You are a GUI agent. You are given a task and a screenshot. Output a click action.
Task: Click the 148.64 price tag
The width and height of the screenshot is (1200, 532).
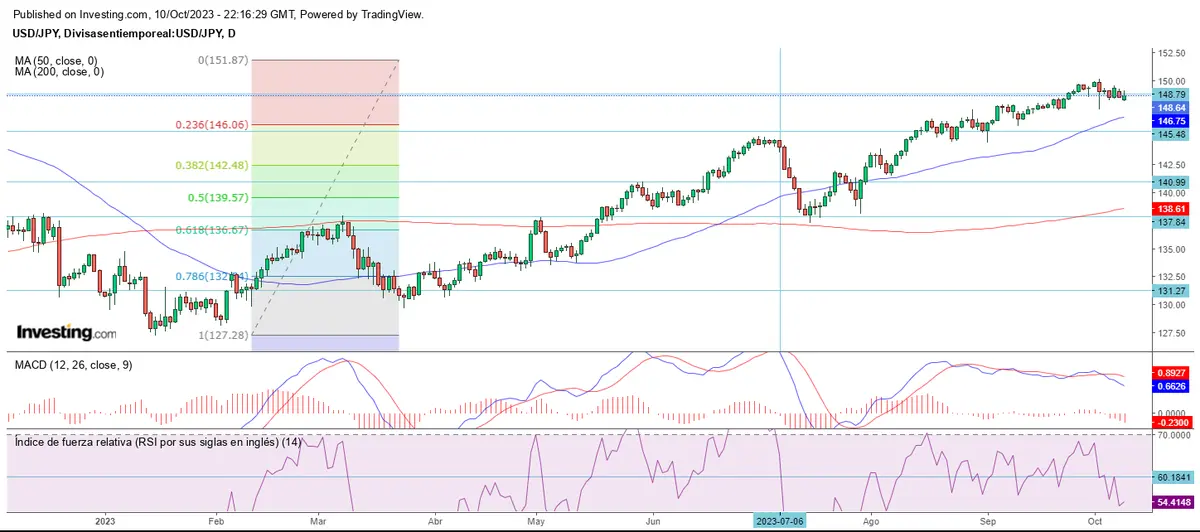coord(1170,107)
